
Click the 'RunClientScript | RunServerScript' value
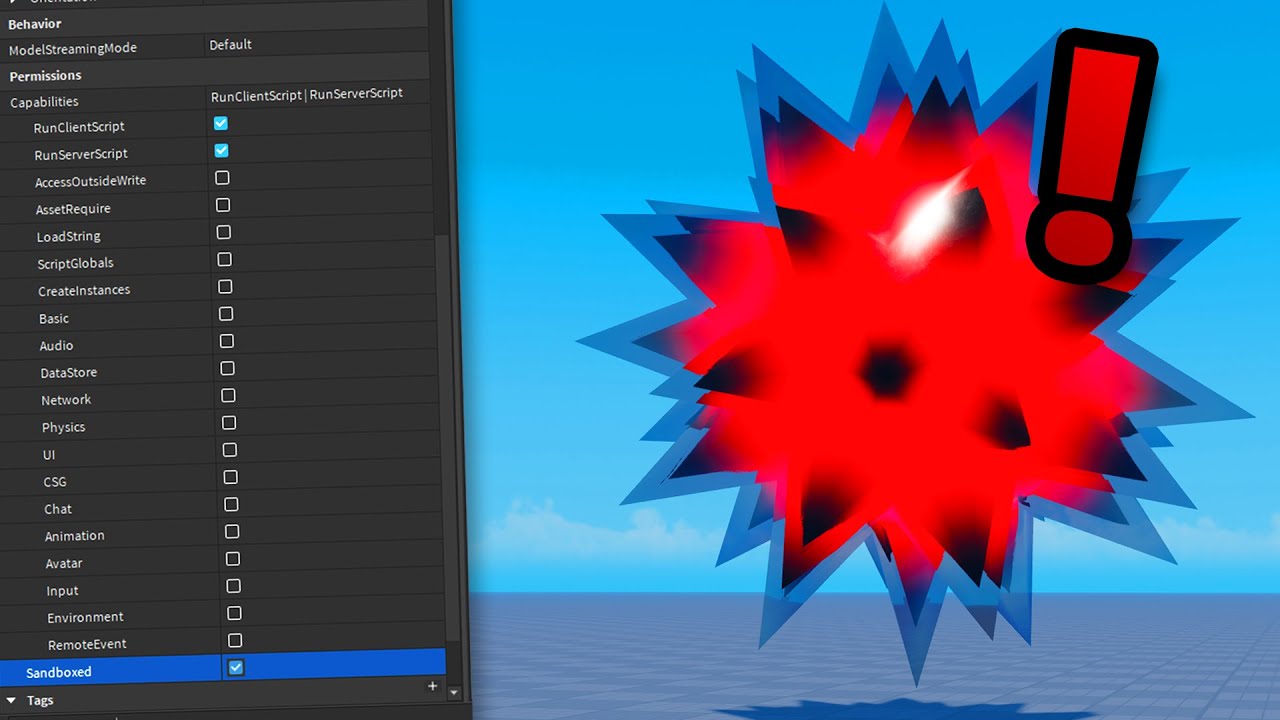pyautogui.click(x=307, y=94)
